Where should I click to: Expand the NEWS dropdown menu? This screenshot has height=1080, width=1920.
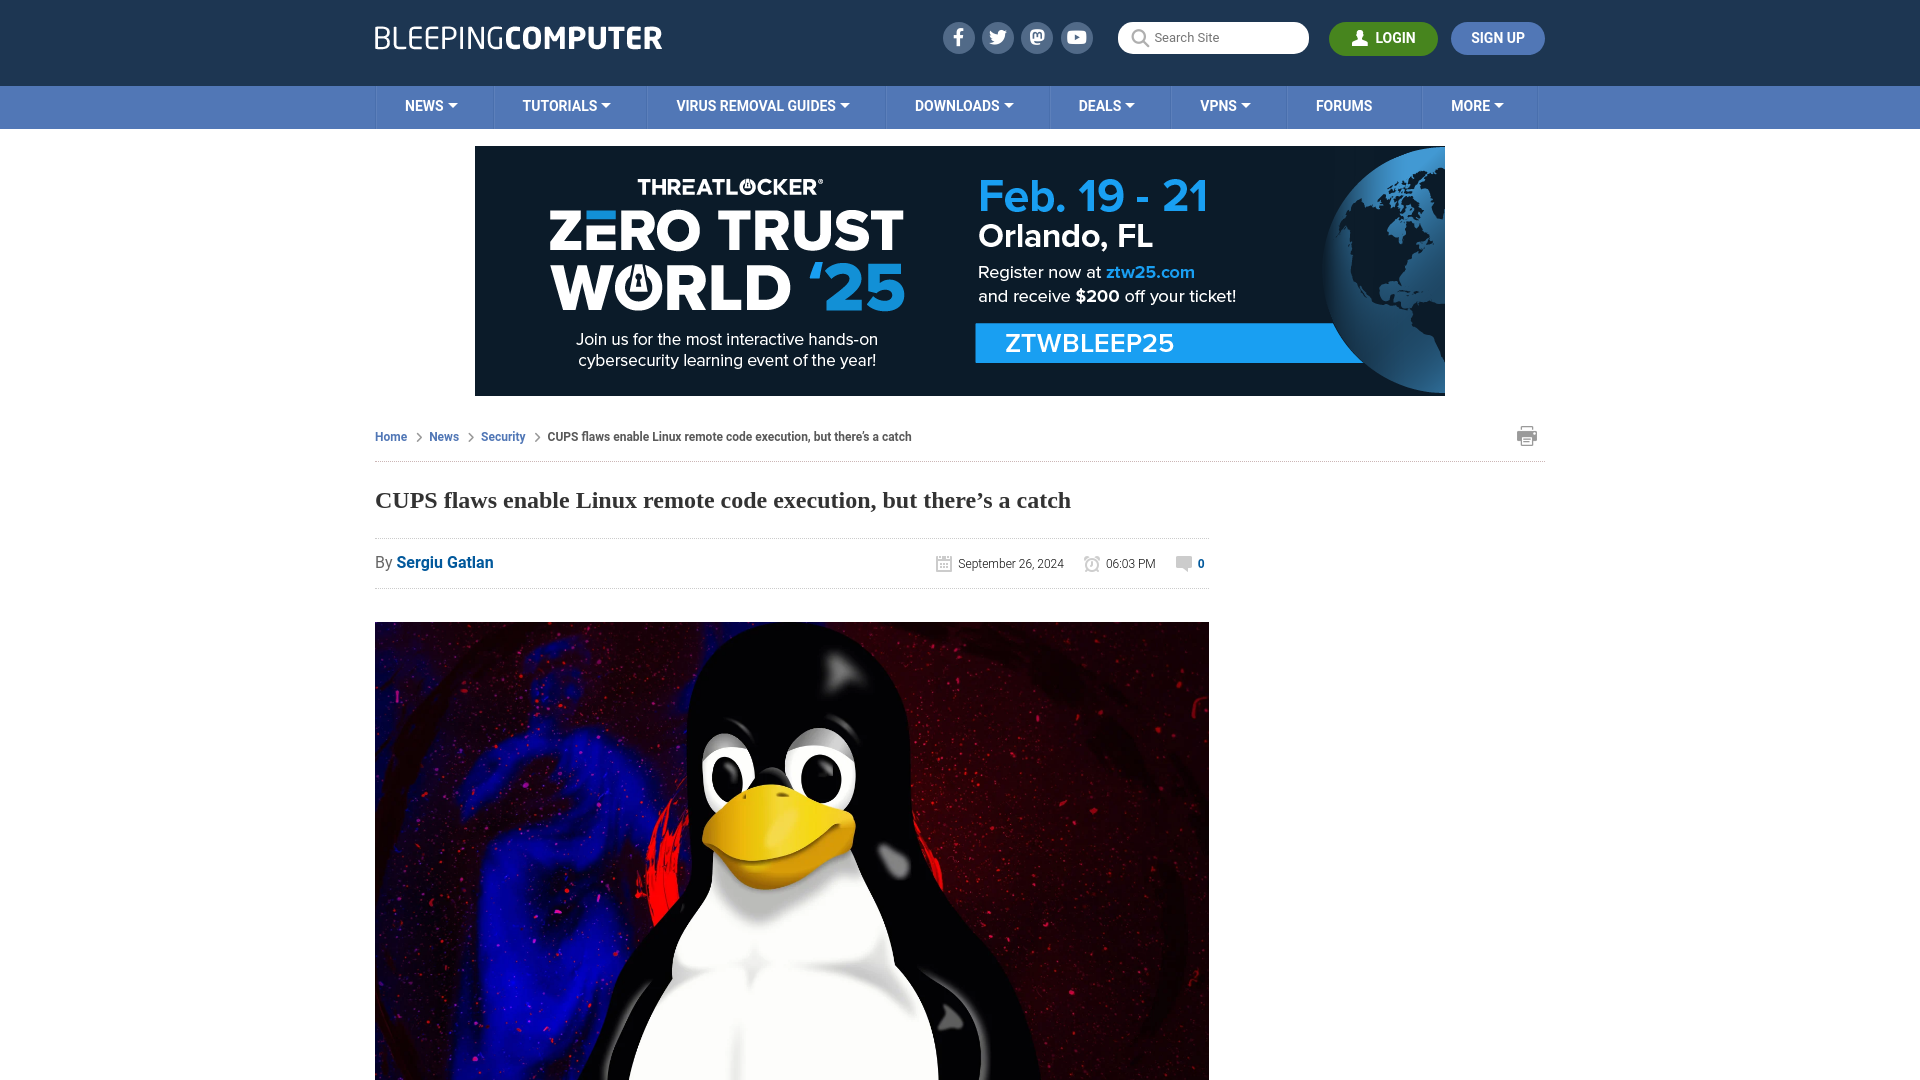click(431, 105)
